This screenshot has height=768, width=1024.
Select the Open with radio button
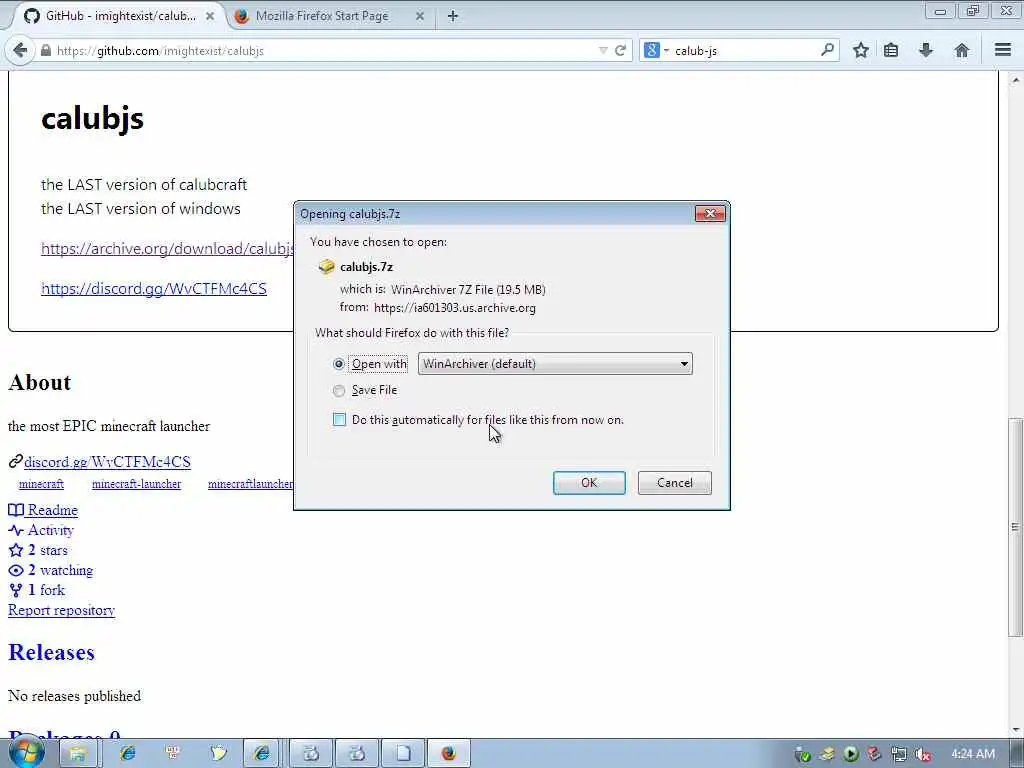point(338,364)
